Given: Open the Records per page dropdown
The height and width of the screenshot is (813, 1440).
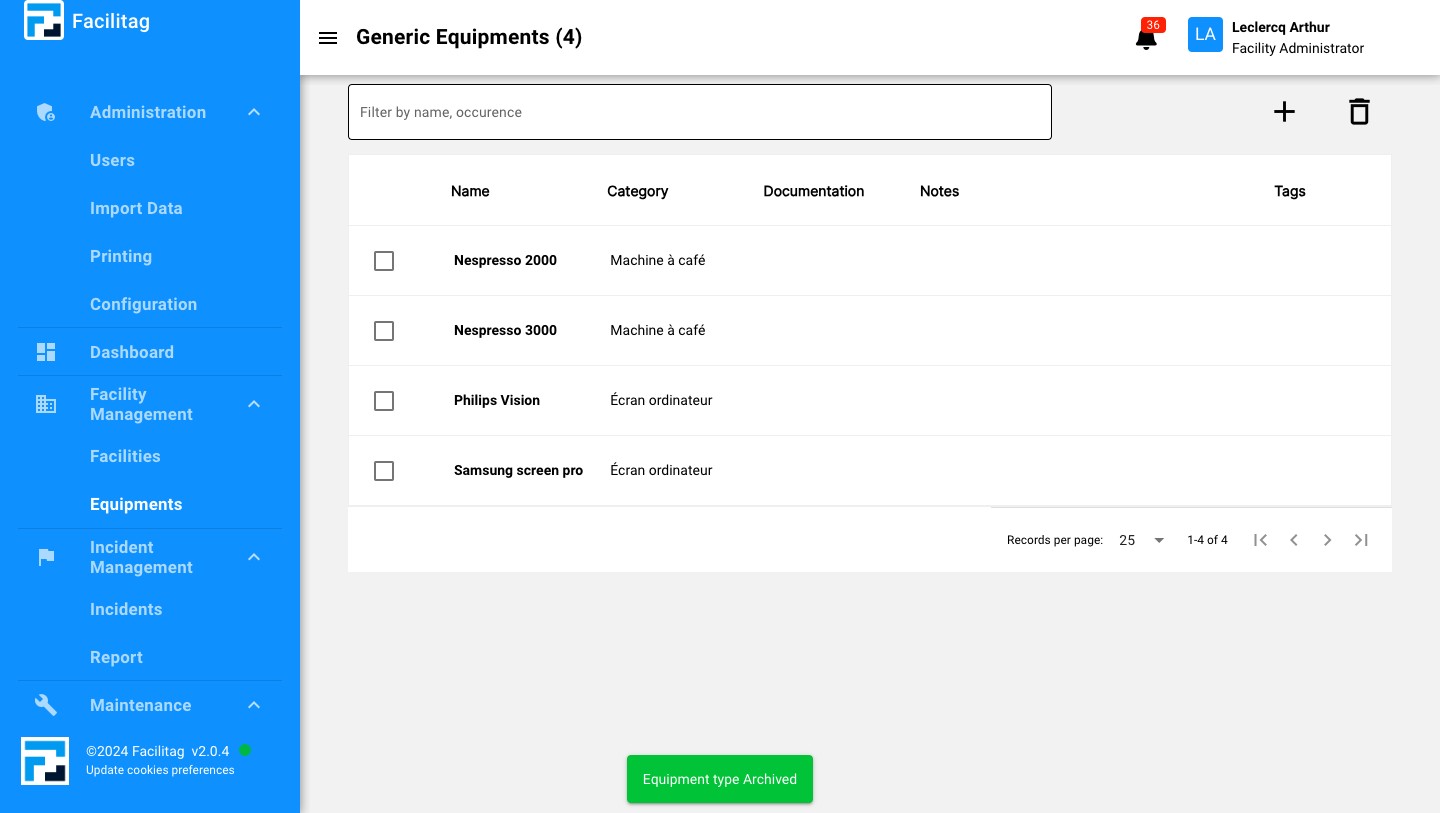Looking at the screenshot, I should (x=1141, y=540).
